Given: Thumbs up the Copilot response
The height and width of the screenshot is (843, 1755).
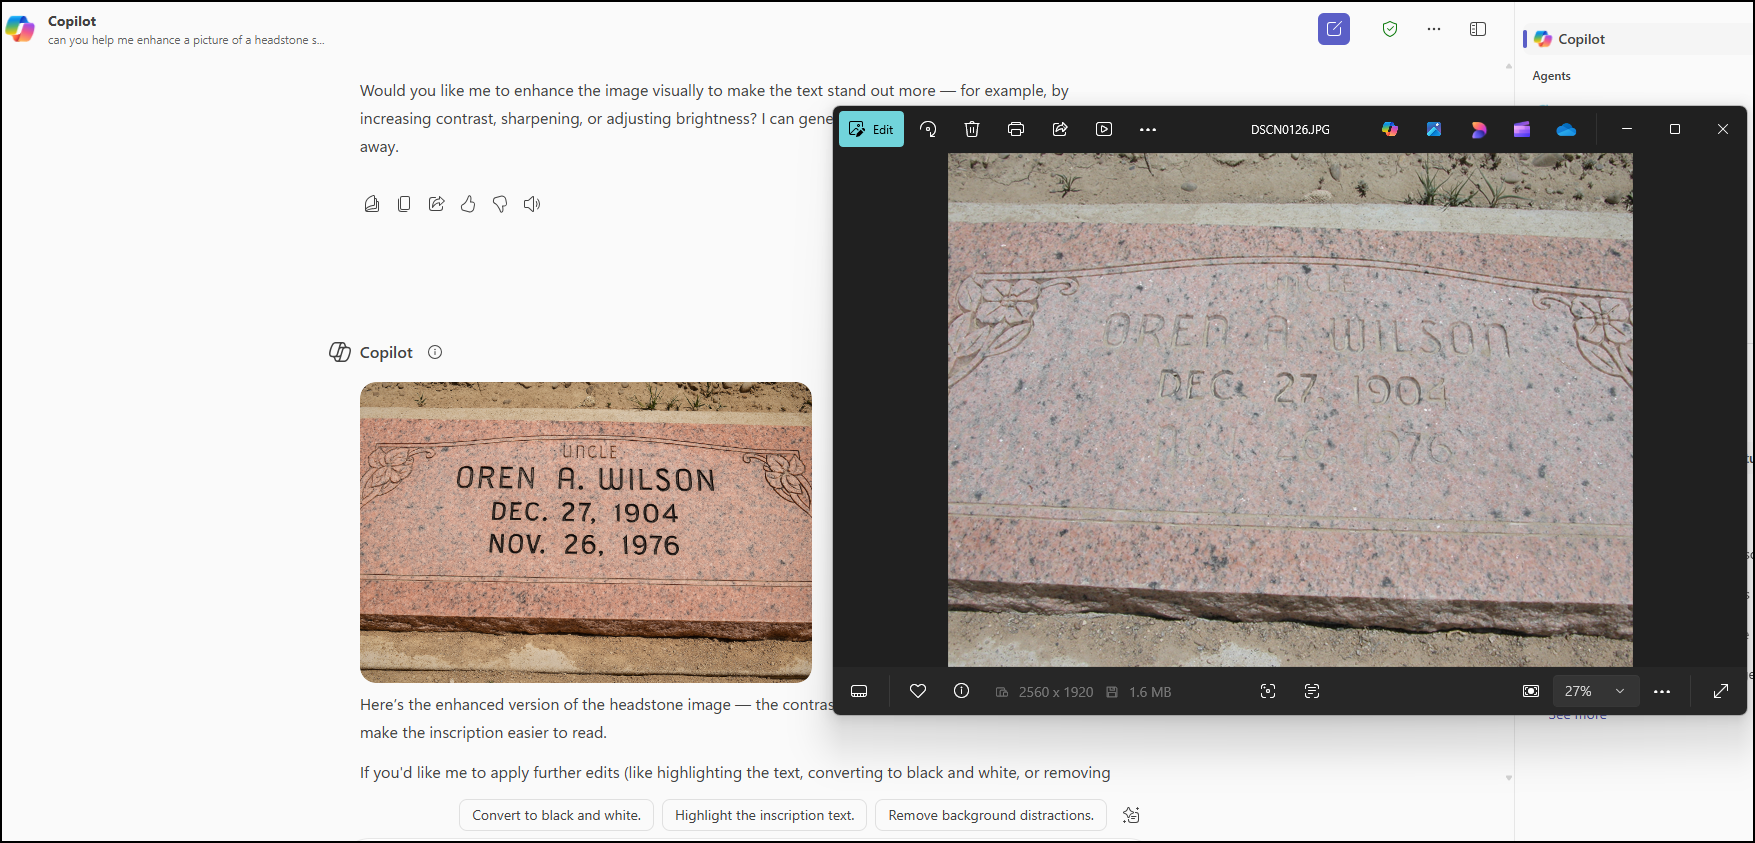Looking at the screenshot, I should [468, 204].
